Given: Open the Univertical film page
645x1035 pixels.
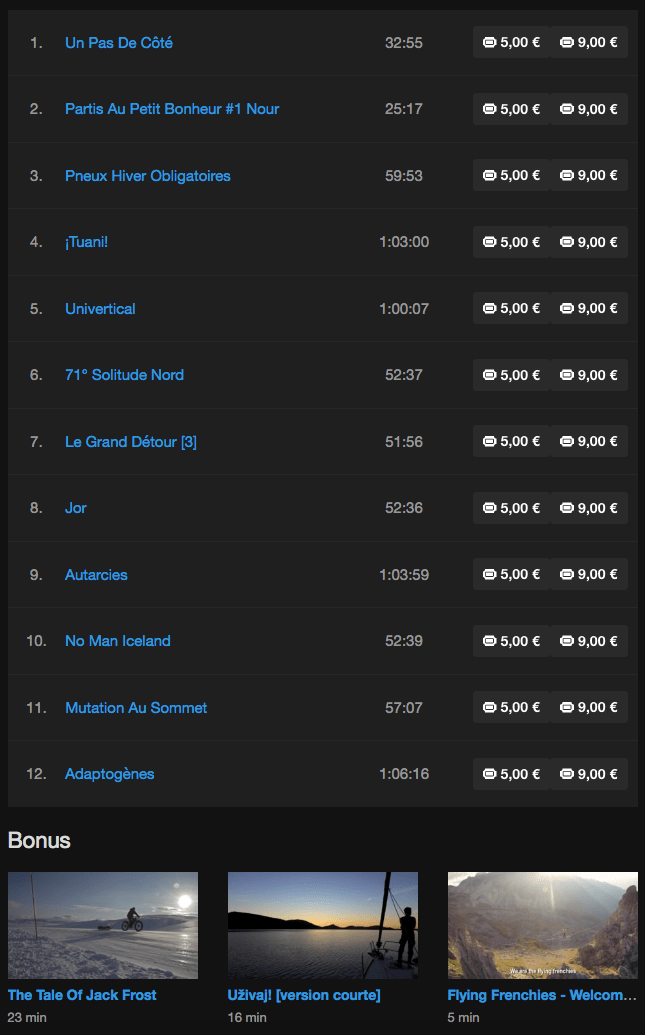Looking at the screenshot, I should point(100,309).
